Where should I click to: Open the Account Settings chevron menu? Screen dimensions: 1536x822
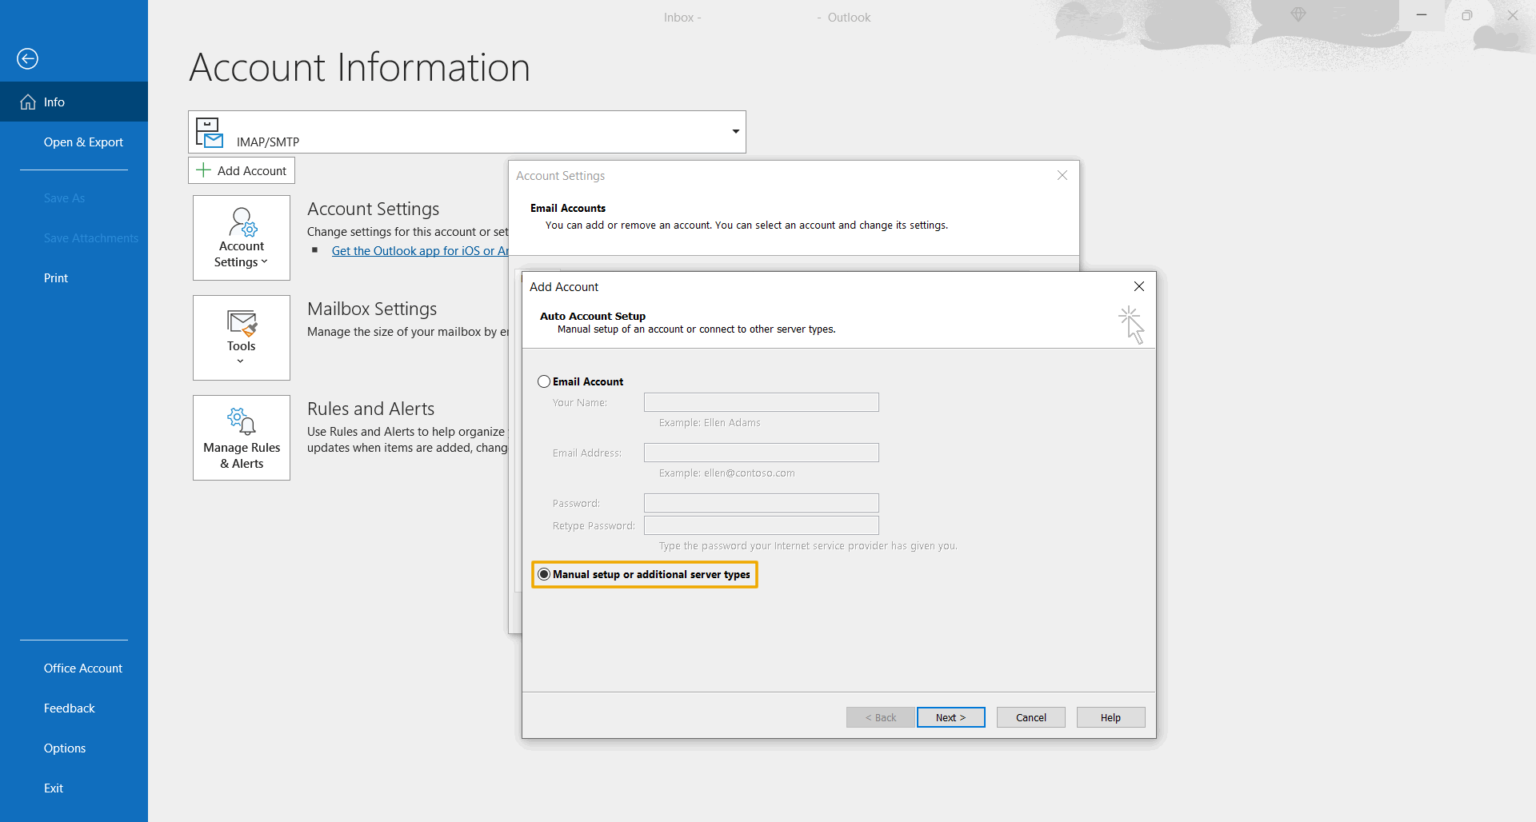click(263, 261)
